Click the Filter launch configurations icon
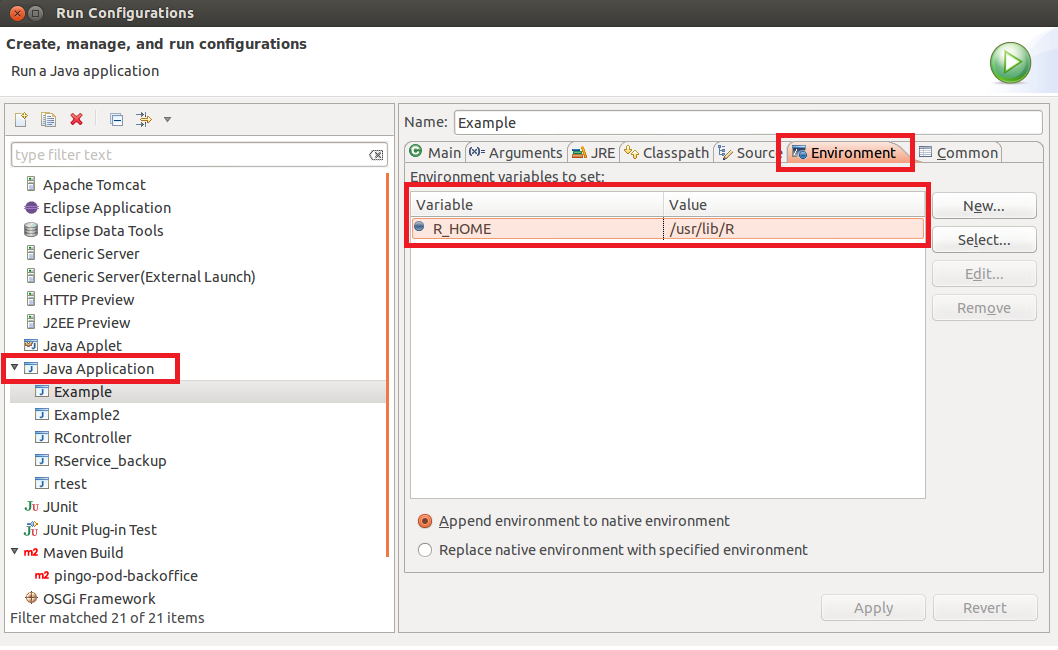The image size is (1058, 650). (x=144, y=119)
